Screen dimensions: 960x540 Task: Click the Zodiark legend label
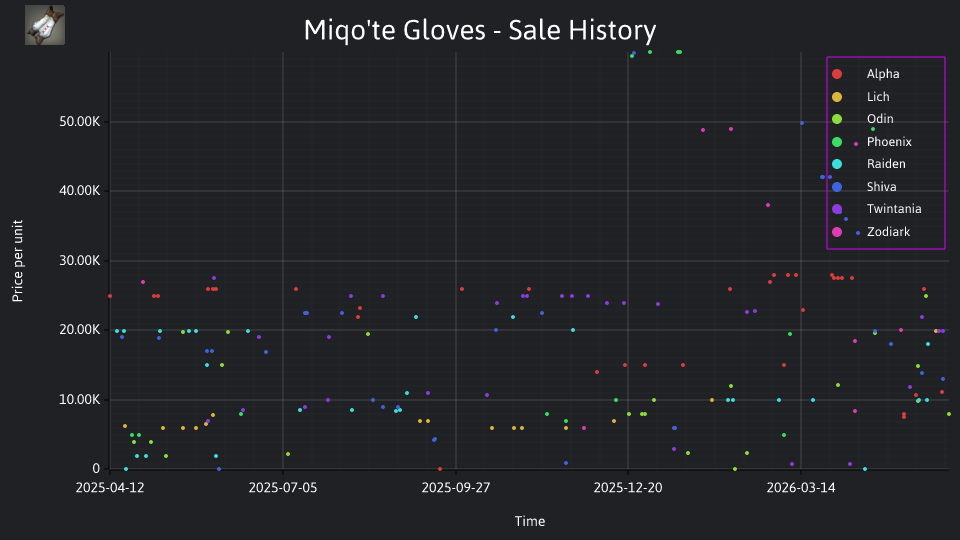point(888,232)
